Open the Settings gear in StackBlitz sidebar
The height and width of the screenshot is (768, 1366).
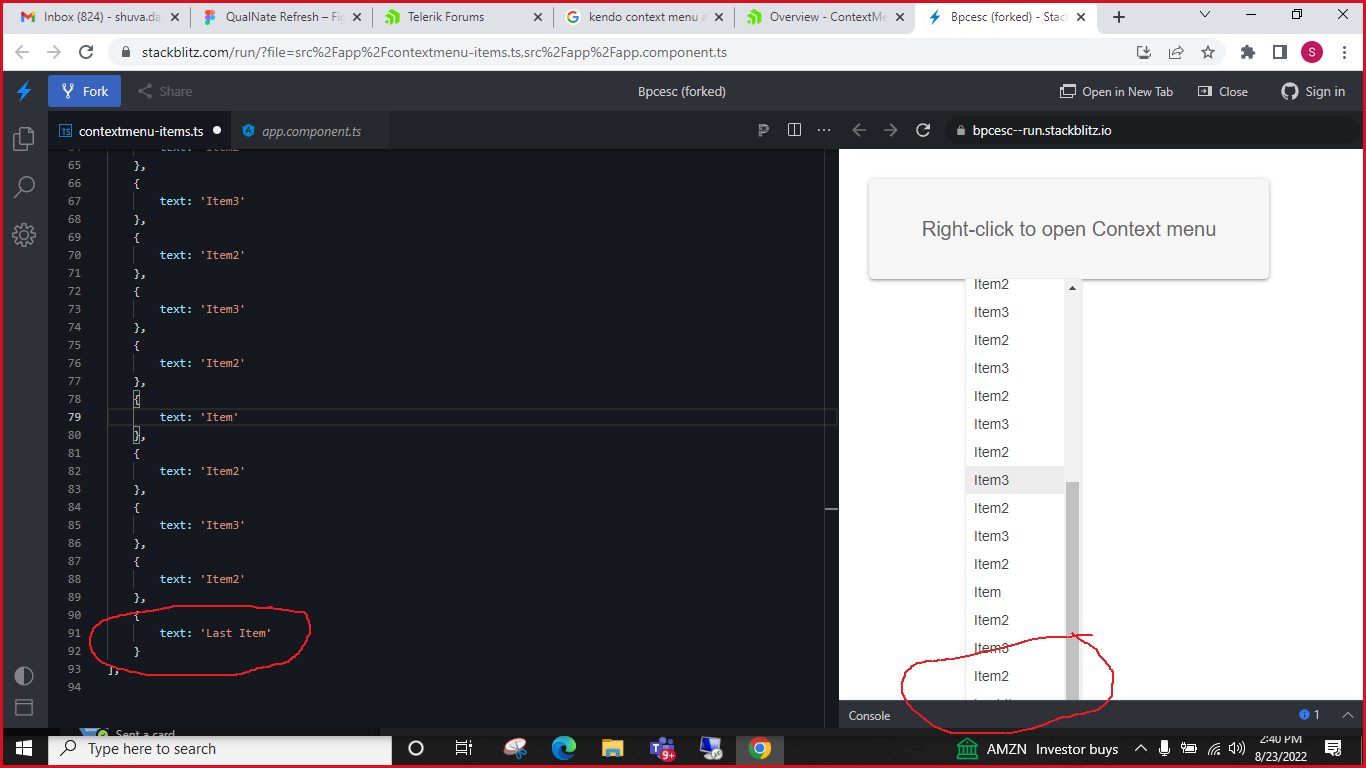24,235
